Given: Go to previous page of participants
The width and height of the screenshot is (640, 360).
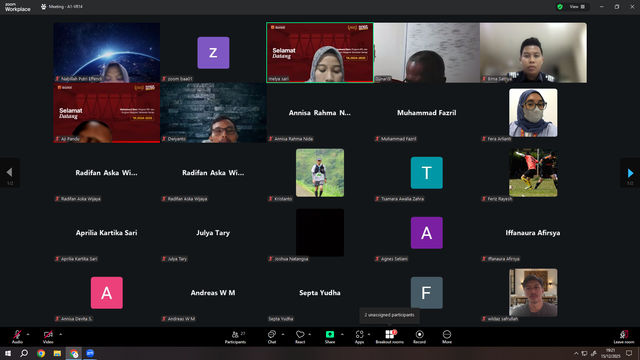Looking at the screenshot, I should [x=9, y=173].
